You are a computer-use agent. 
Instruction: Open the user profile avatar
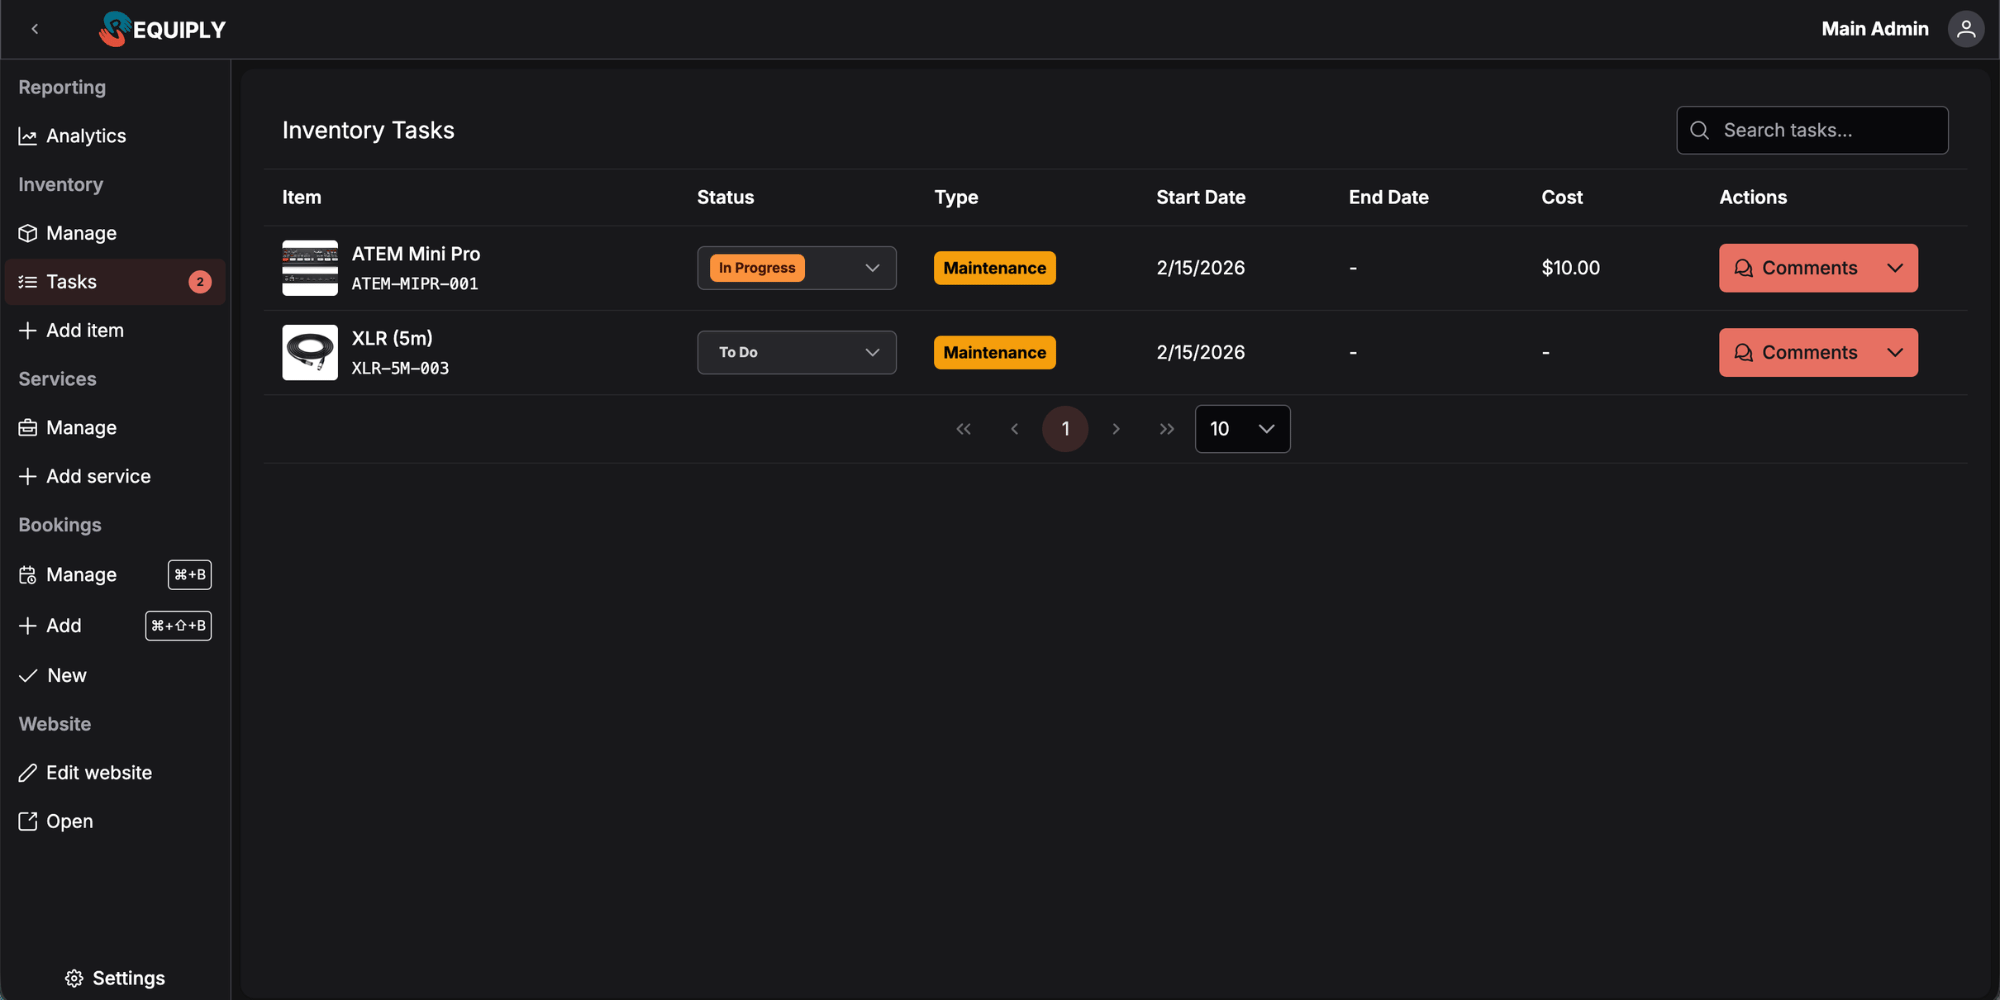pos(1965,29)
